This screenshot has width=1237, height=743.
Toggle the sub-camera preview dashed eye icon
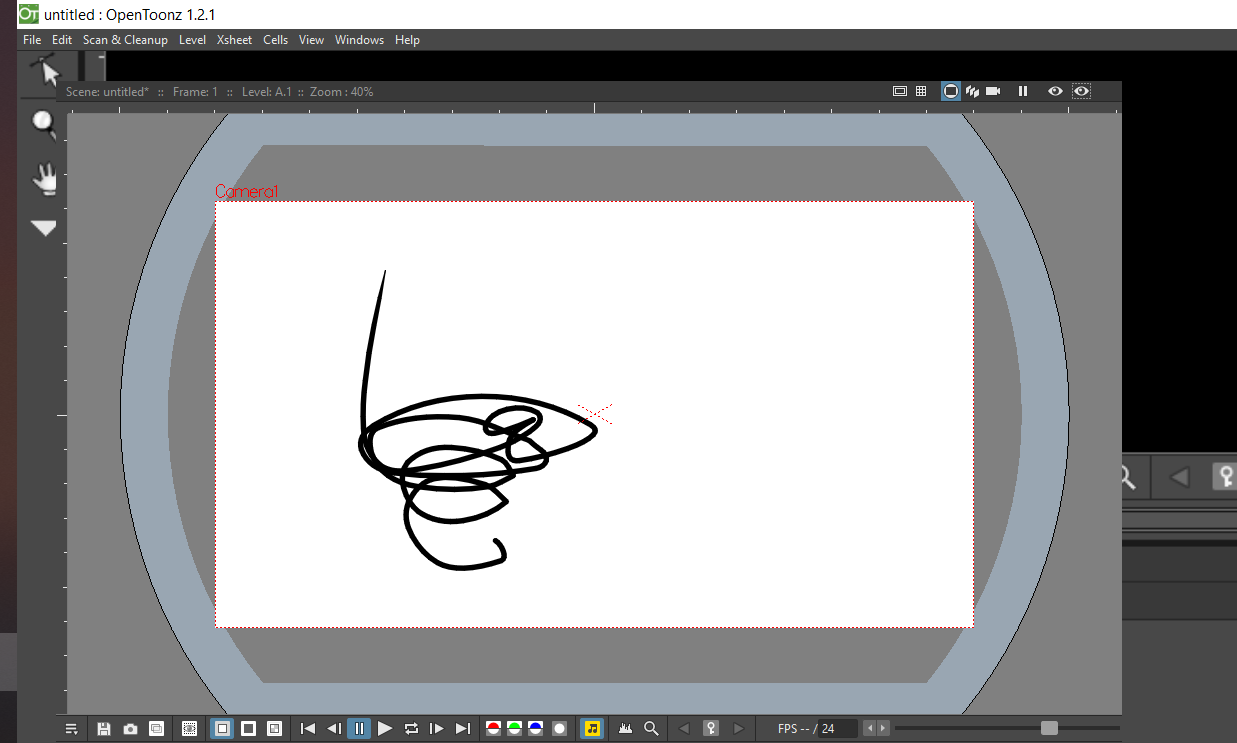click(x=1081, y=91)
